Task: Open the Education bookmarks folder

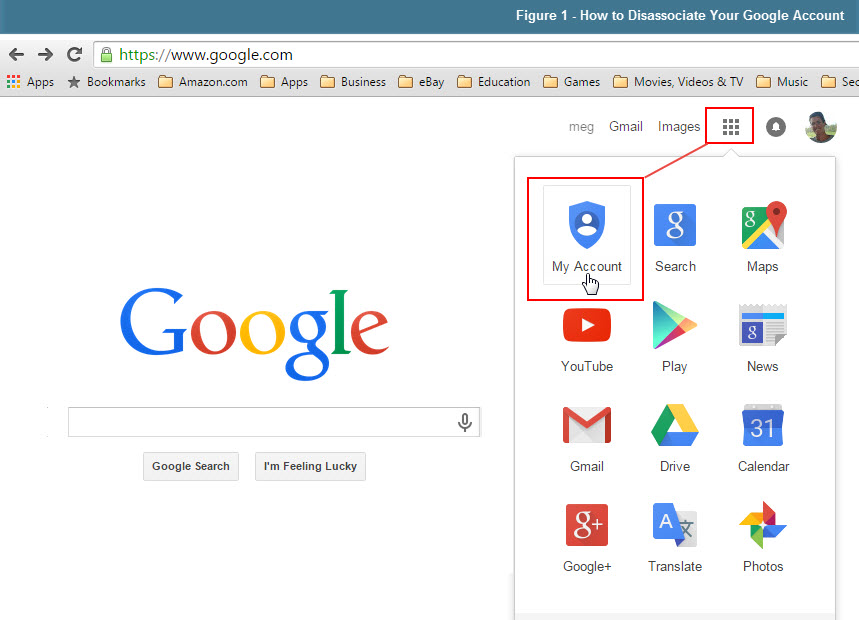Action: point(494,82)
